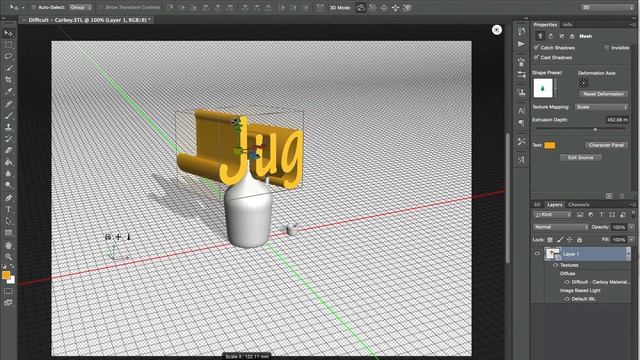
Task: Open the Opacity slider dropdown arrow
Action: 631,227
